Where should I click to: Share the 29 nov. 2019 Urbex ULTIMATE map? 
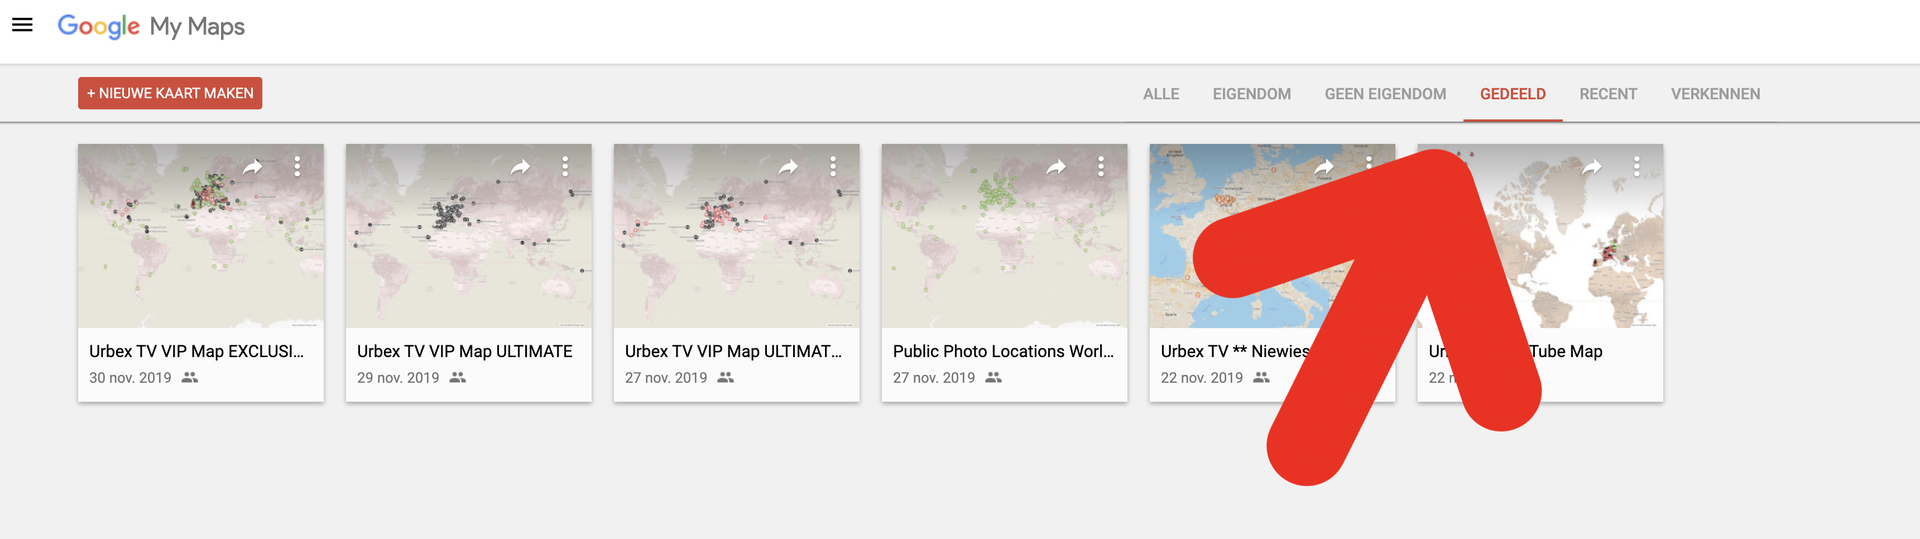click(x=521, y=167)
